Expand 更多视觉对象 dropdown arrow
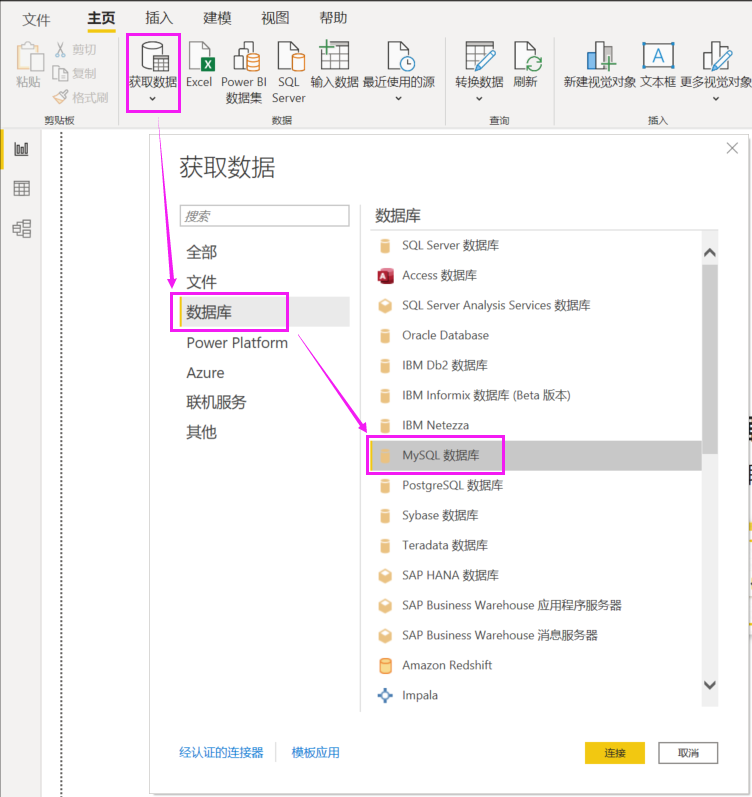 click(x=716, y=99)
